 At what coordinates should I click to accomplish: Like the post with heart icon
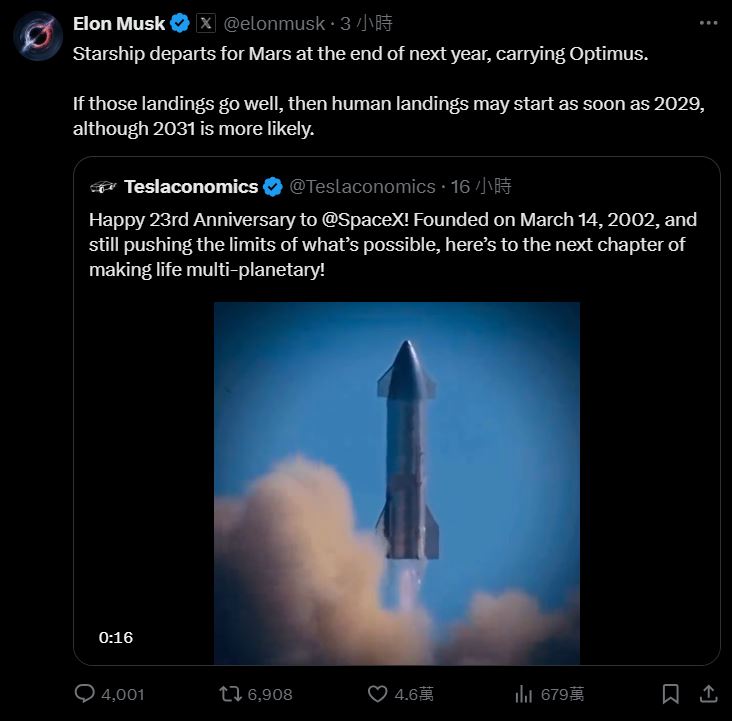point(377,693)
